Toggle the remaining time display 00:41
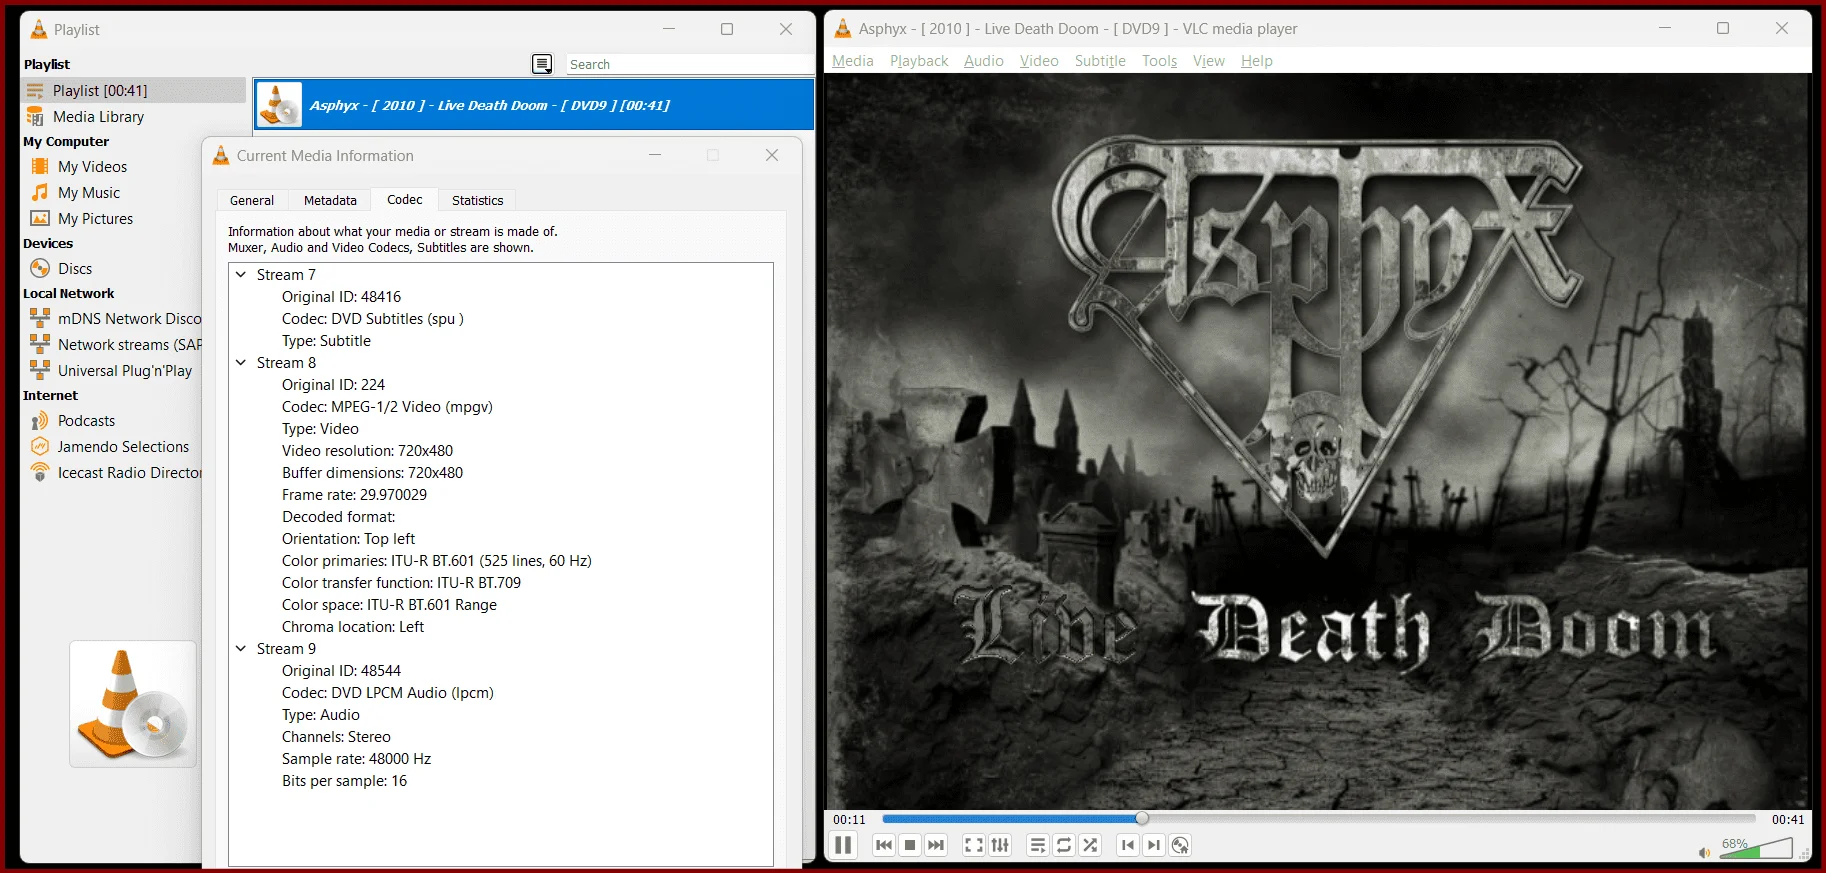The image size is (1826, 873). (1788, 819)
